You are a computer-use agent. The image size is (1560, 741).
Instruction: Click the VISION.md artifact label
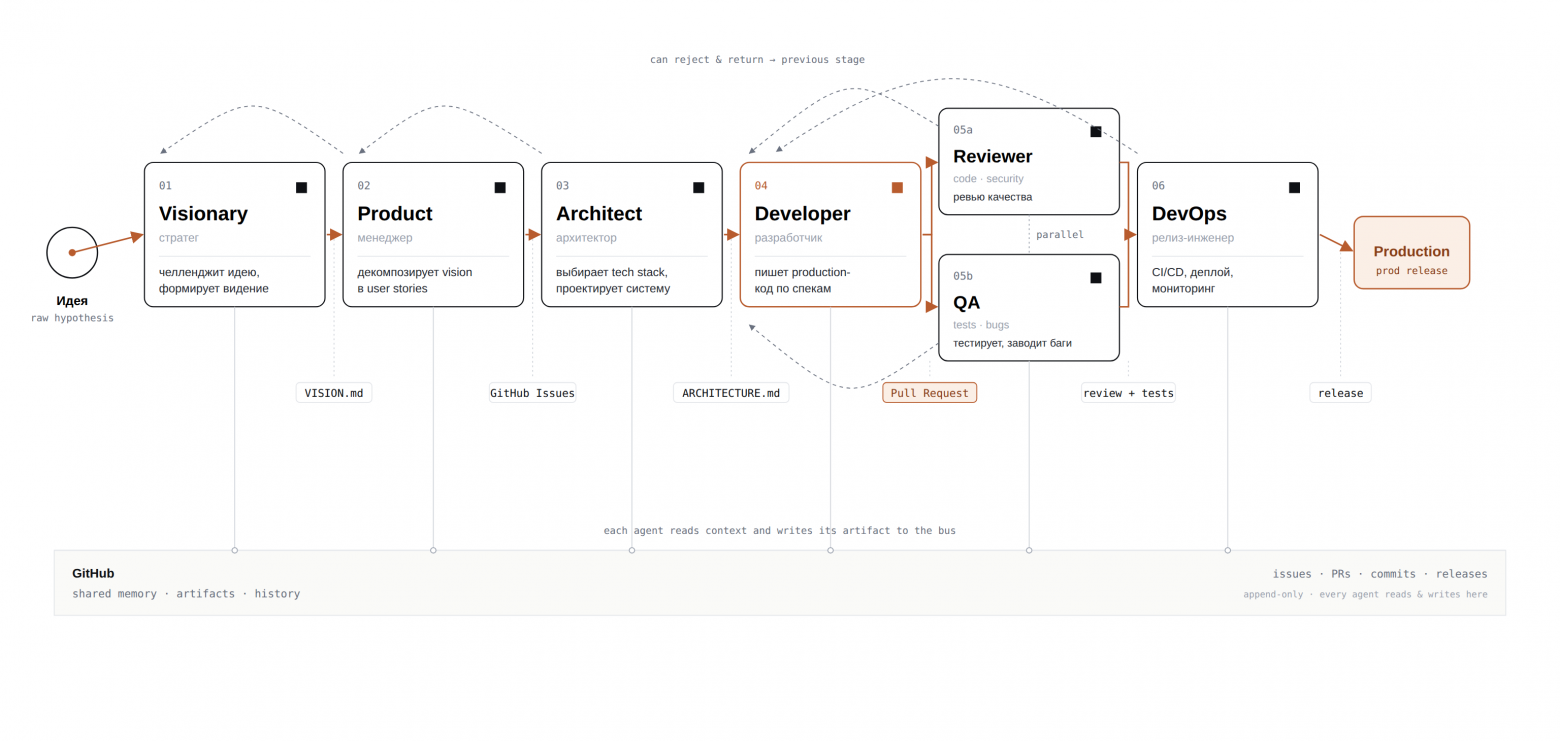[x=333, y=393]
